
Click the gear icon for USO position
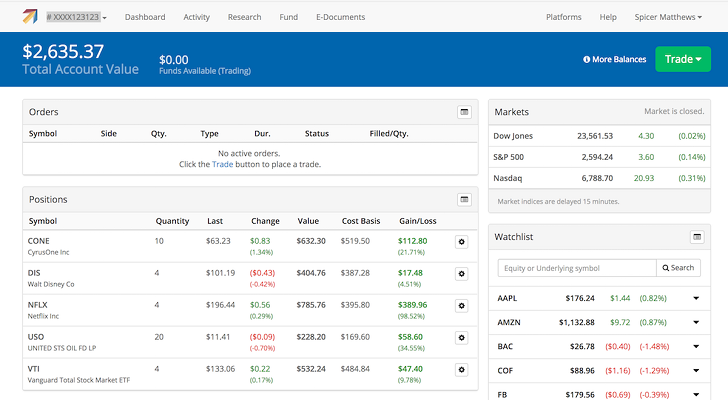click(461, 337)
